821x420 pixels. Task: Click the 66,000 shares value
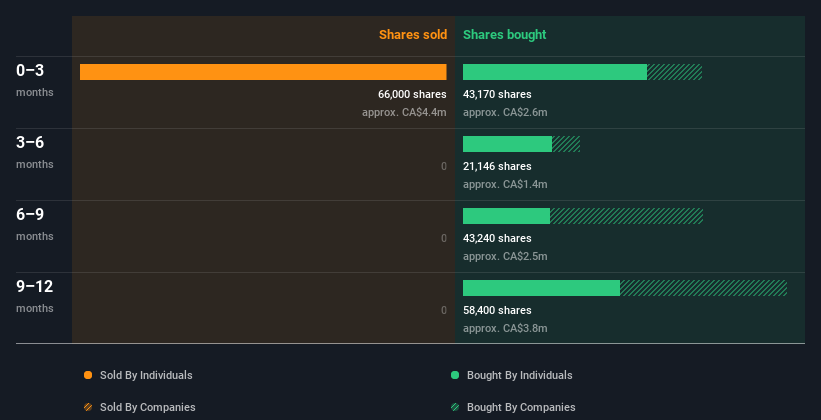(x=413, y=94)
